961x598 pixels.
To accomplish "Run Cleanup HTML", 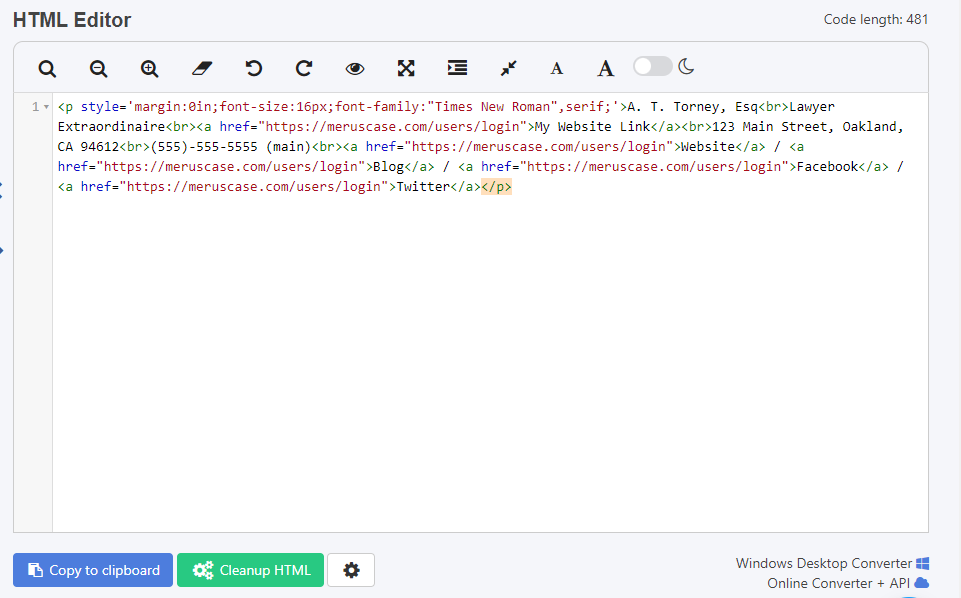I will pos(250,570).
